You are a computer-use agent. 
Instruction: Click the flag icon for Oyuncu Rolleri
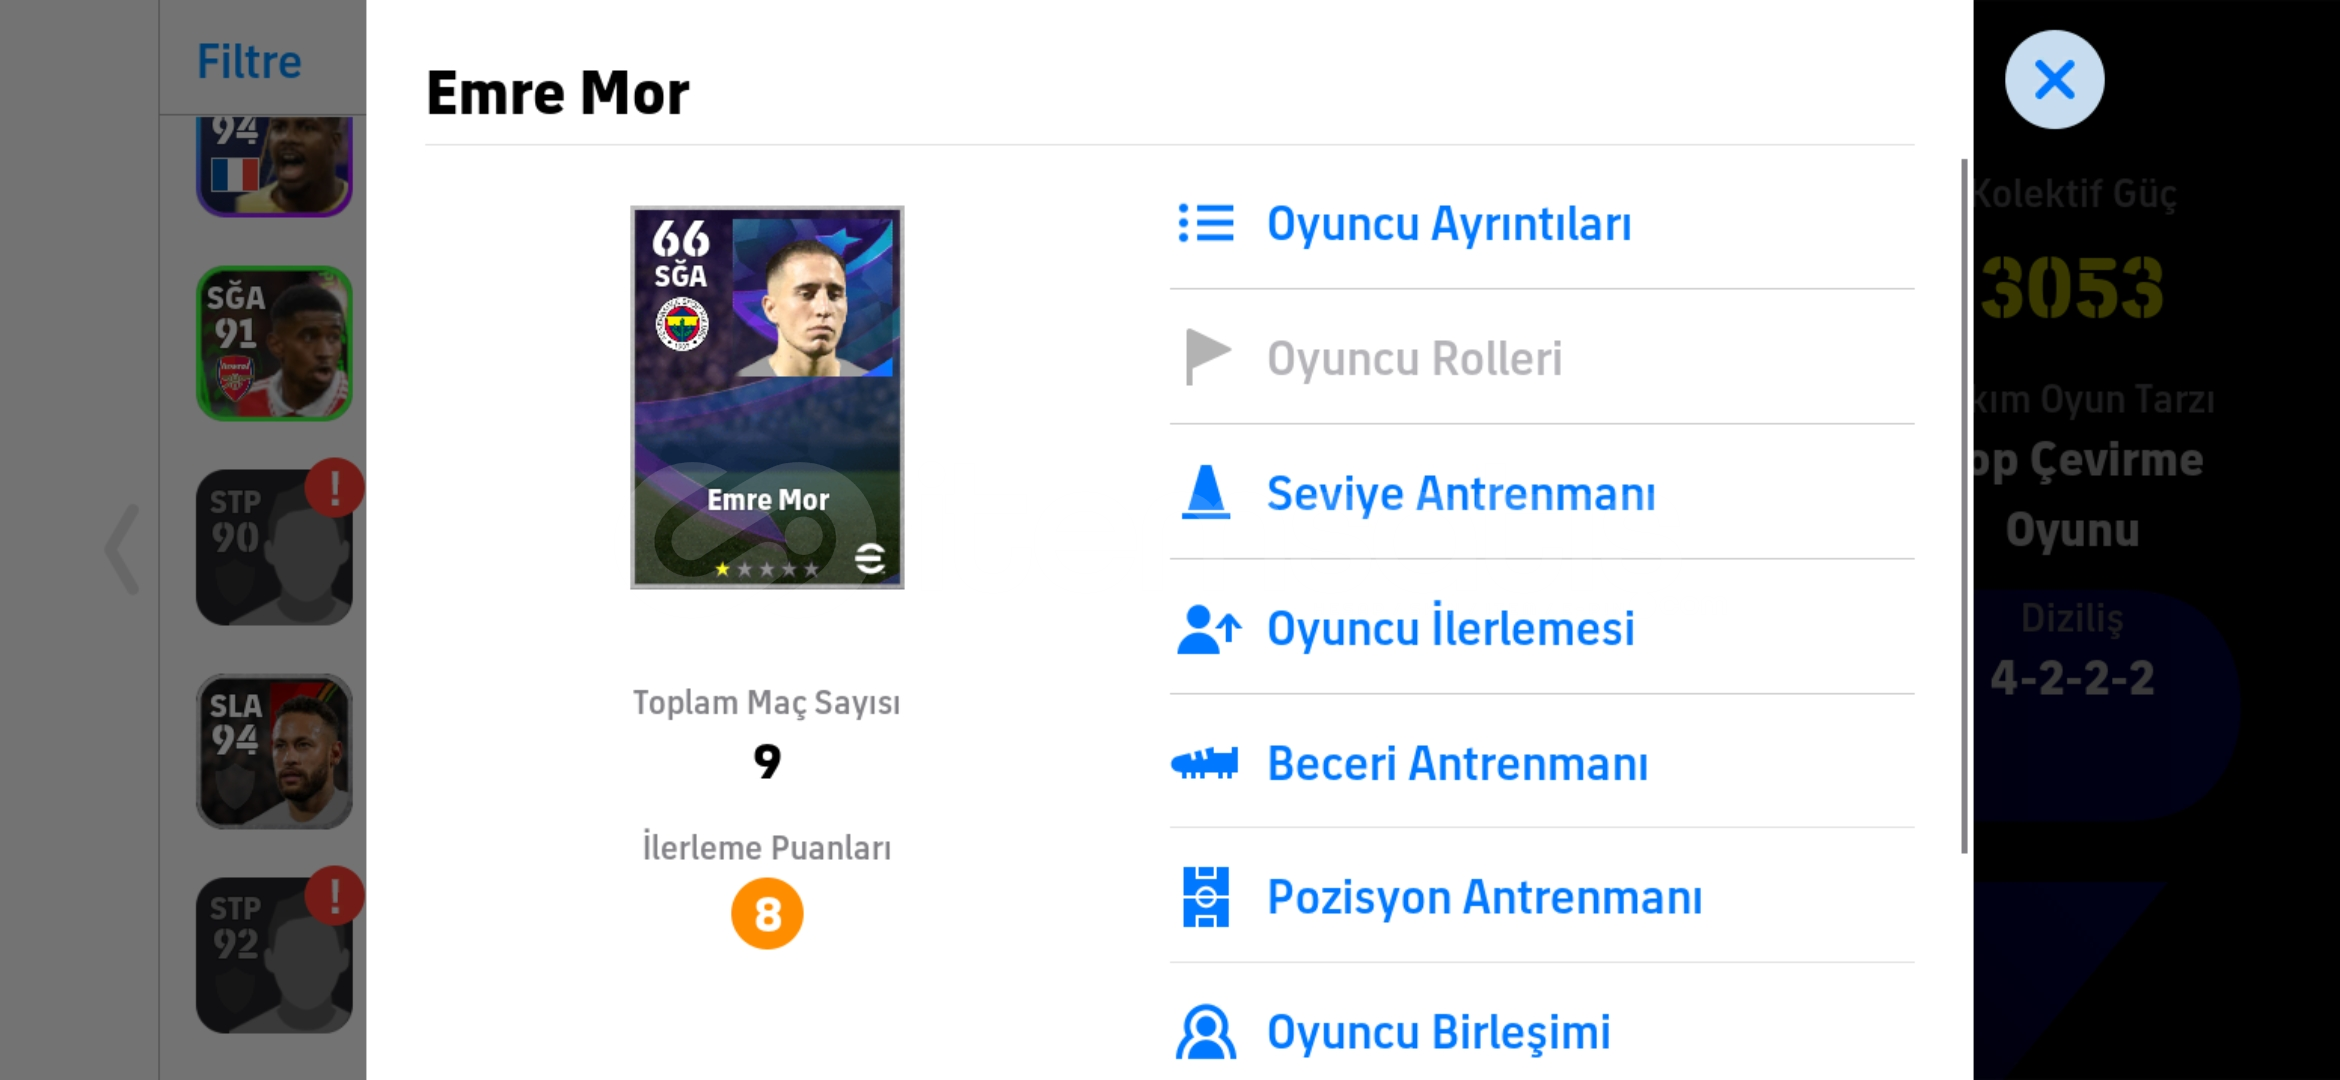(x=1206, y=357)
